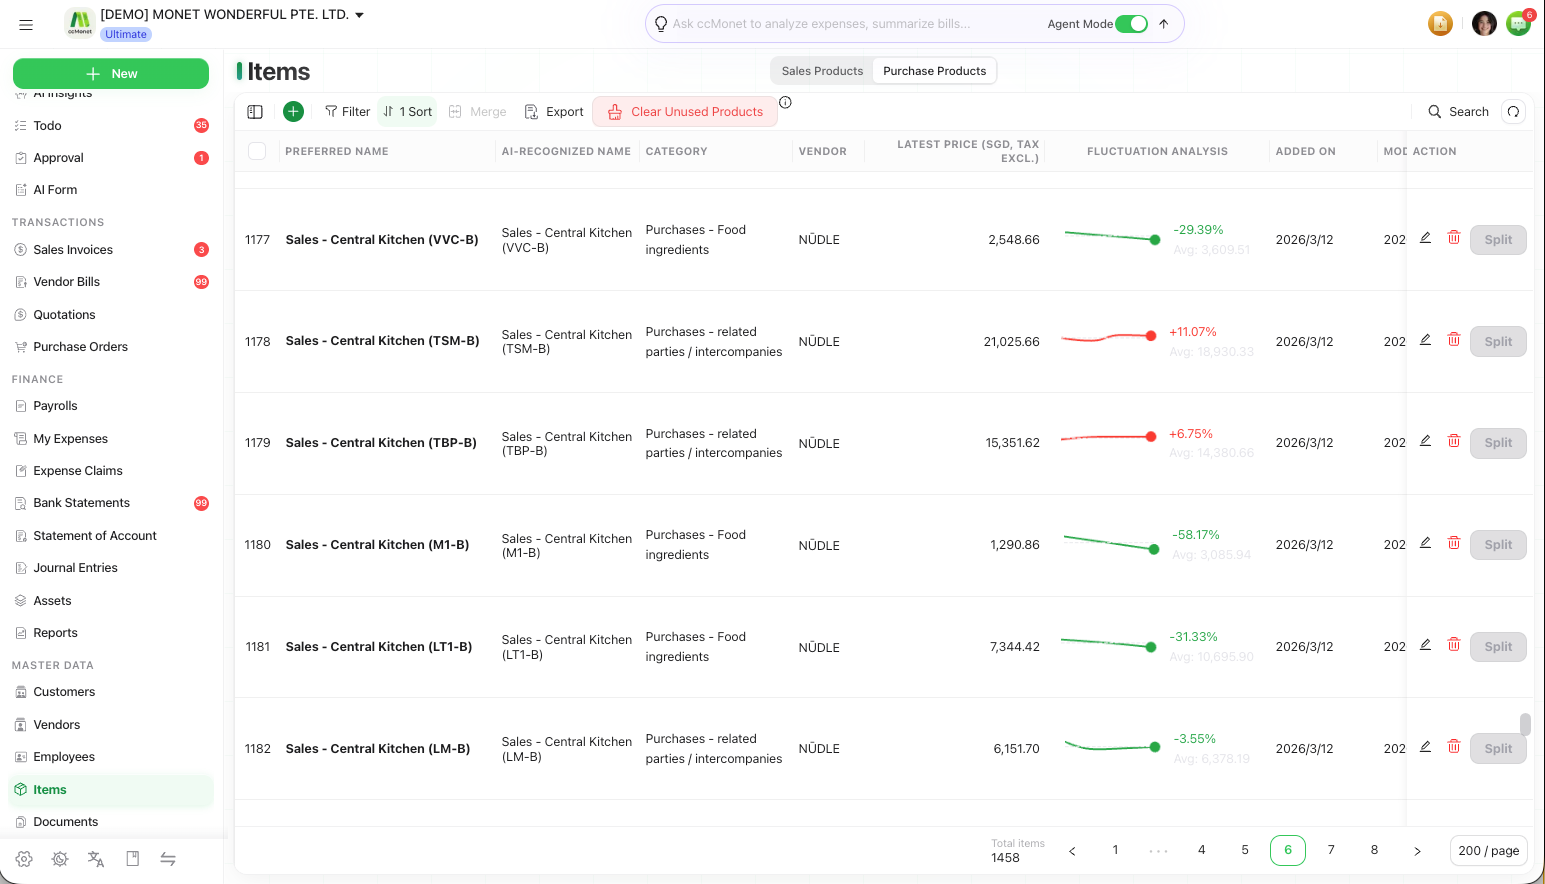Click the second gear icon in sidebar footer

[60, 859]
